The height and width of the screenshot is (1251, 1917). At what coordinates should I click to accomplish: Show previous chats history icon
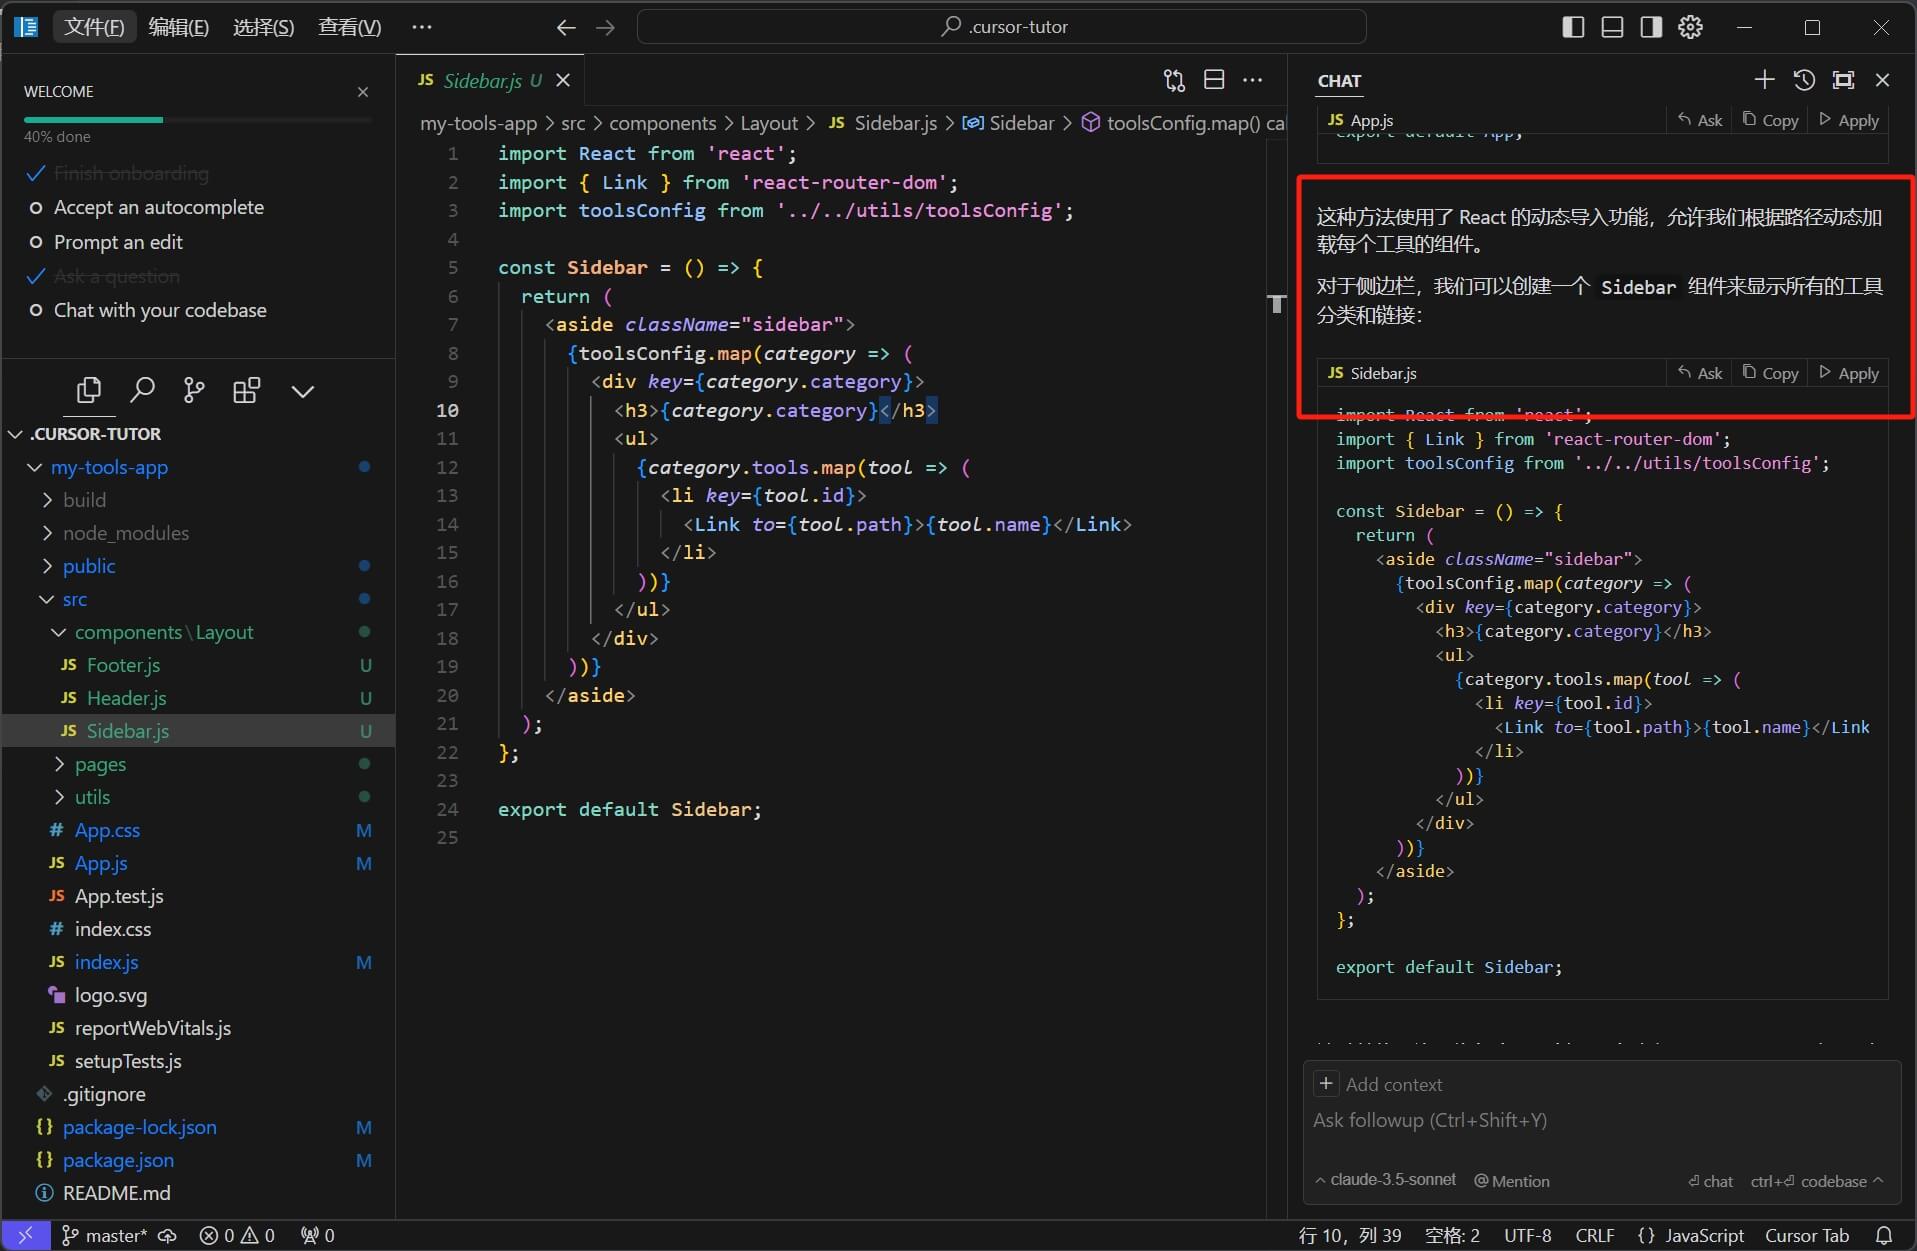click(1803, 80)
